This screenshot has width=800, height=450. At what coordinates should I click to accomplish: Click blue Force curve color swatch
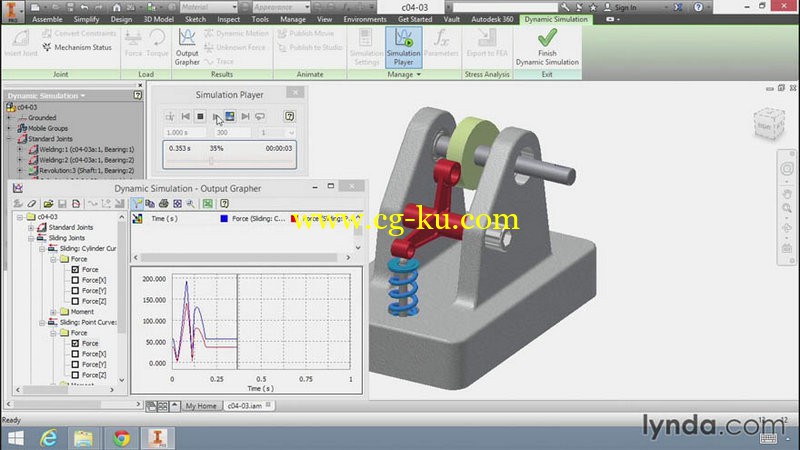click(x=223, y=218)
